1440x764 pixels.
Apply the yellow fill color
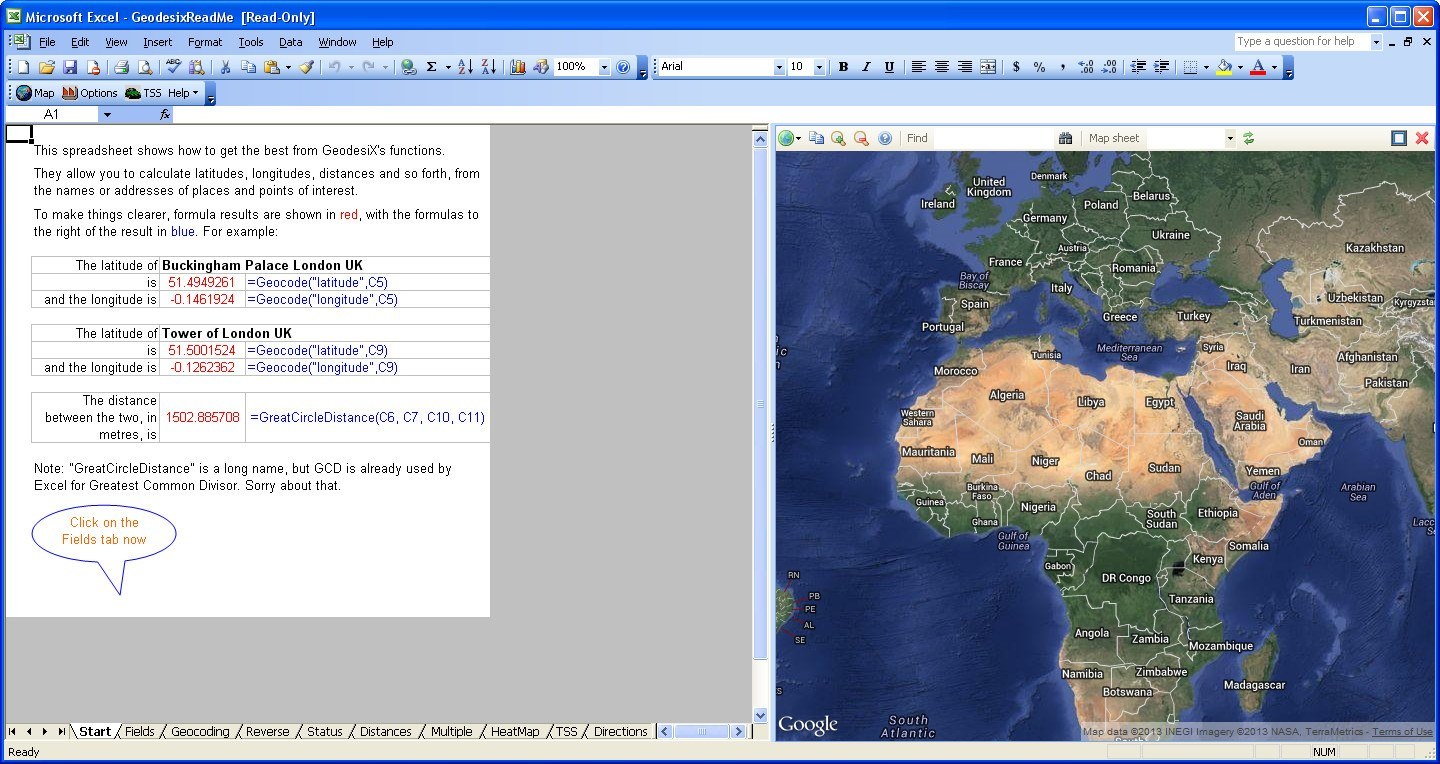coord(1224,67)
